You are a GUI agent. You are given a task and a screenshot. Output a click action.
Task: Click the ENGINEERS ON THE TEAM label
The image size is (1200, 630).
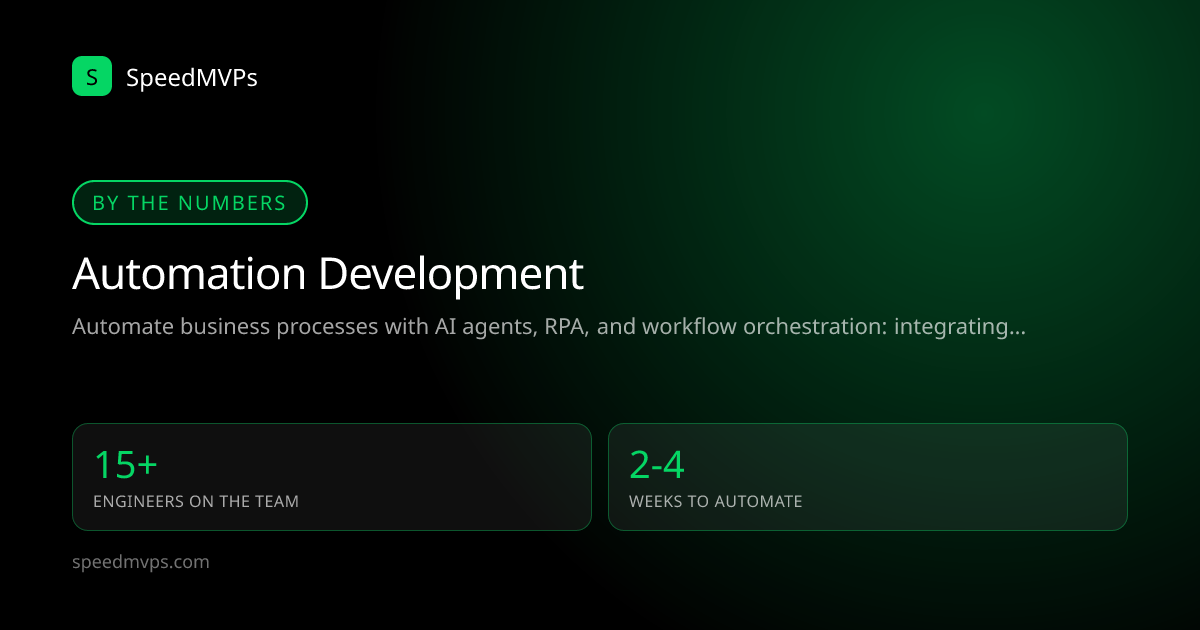pos(196,502)
